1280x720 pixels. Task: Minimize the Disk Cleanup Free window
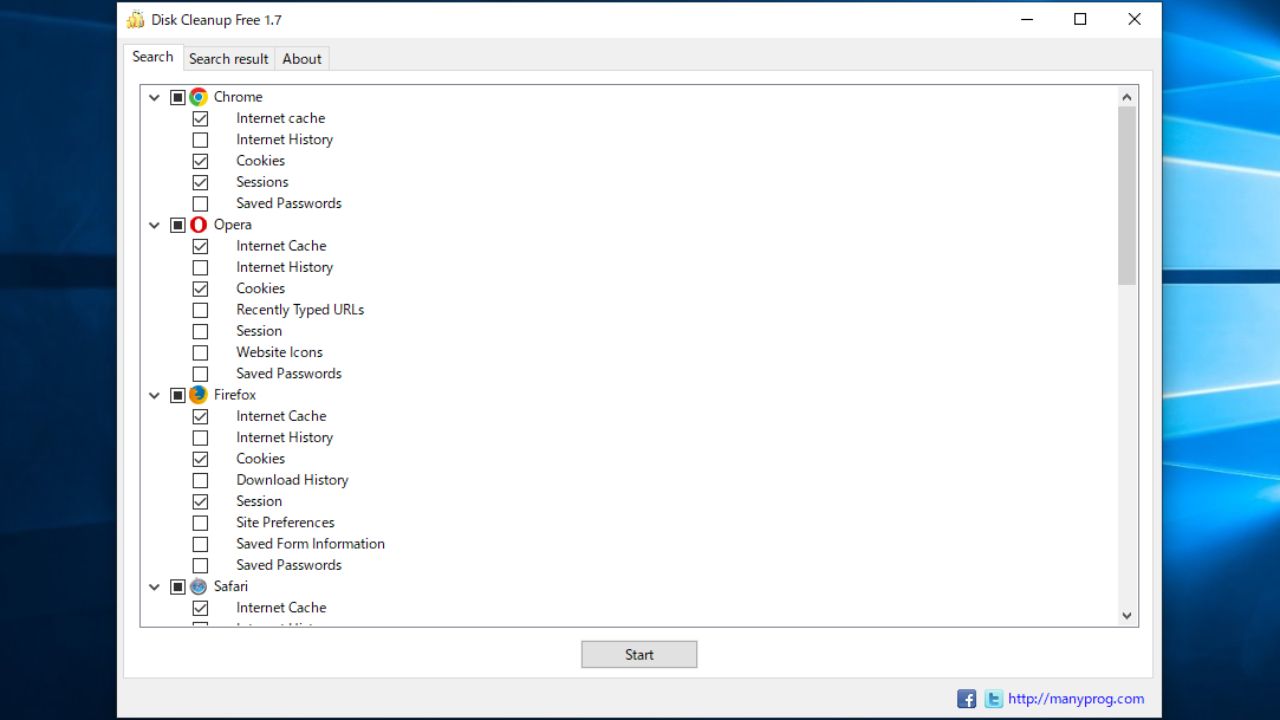1026,19
